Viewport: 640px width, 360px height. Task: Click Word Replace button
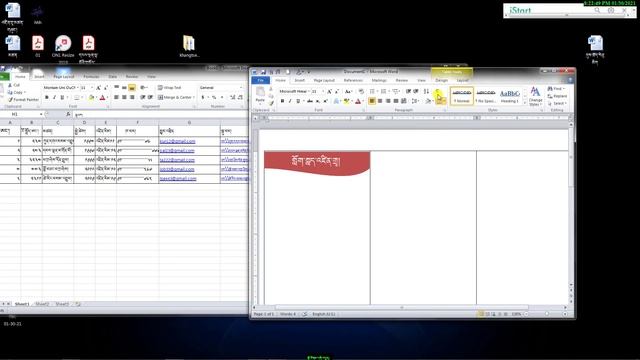click(557, 96)
